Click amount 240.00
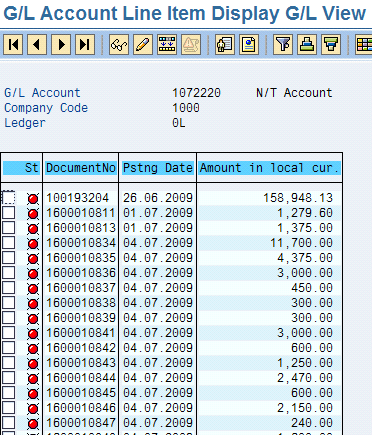Screen dimensions: 372x435 (x=312, y=423)
